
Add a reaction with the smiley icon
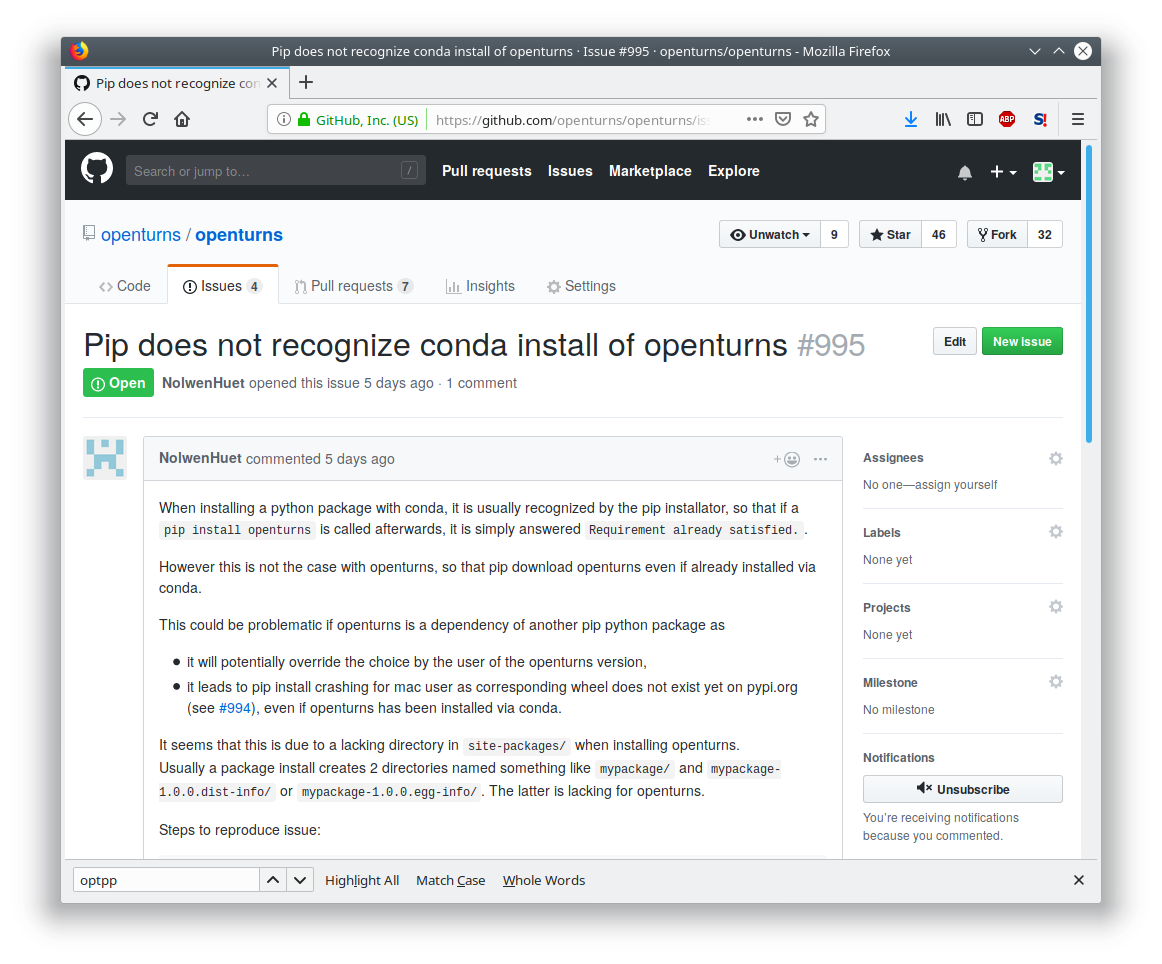tap(791, 459)
